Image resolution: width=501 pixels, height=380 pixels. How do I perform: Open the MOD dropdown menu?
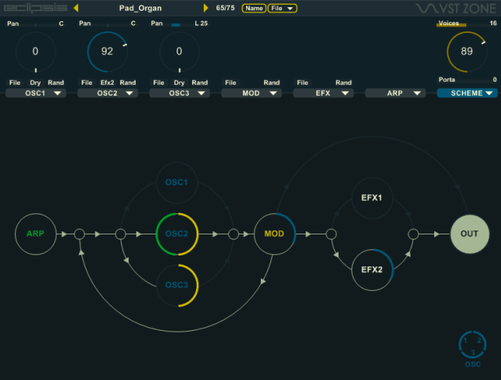click(251, 93)
